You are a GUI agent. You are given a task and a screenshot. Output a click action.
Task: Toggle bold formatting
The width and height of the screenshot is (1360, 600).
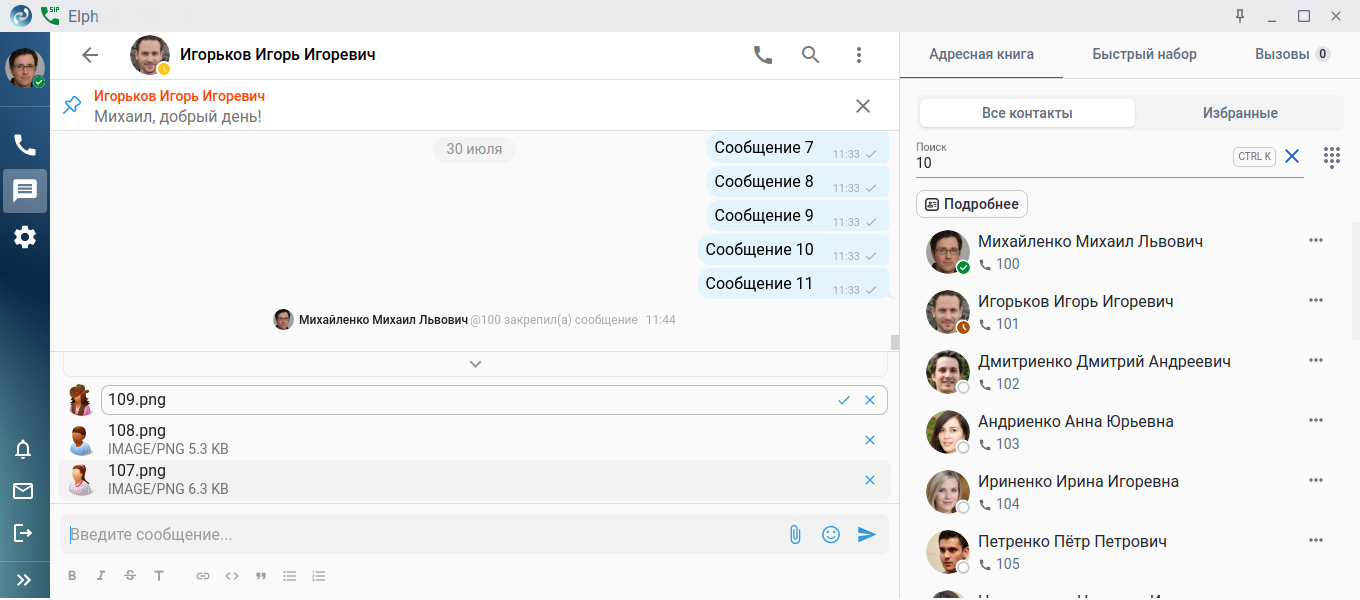[72, 576]
